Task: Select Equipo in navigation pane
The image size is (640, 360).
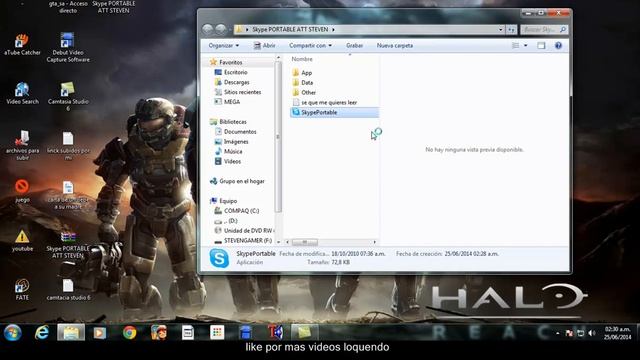Action: coord(228,201)
